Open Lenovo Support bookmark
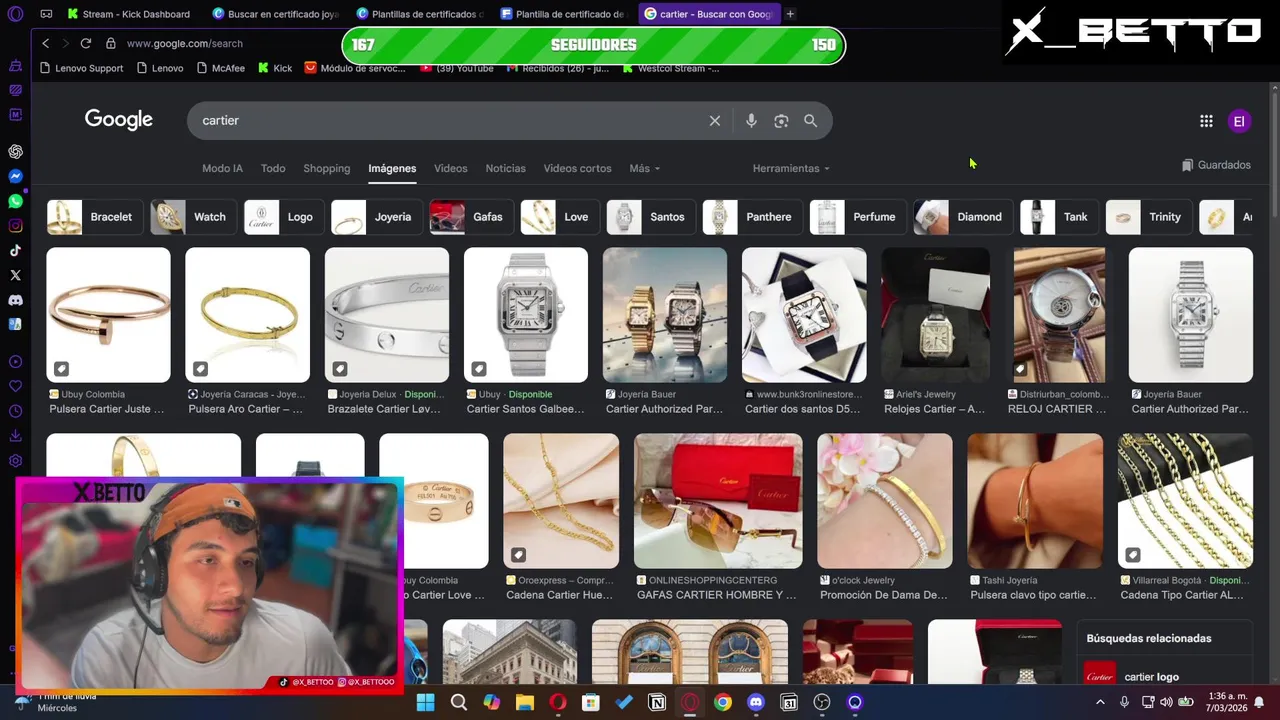This screenshot has height=720, width=1280. [x=81, y=68]
